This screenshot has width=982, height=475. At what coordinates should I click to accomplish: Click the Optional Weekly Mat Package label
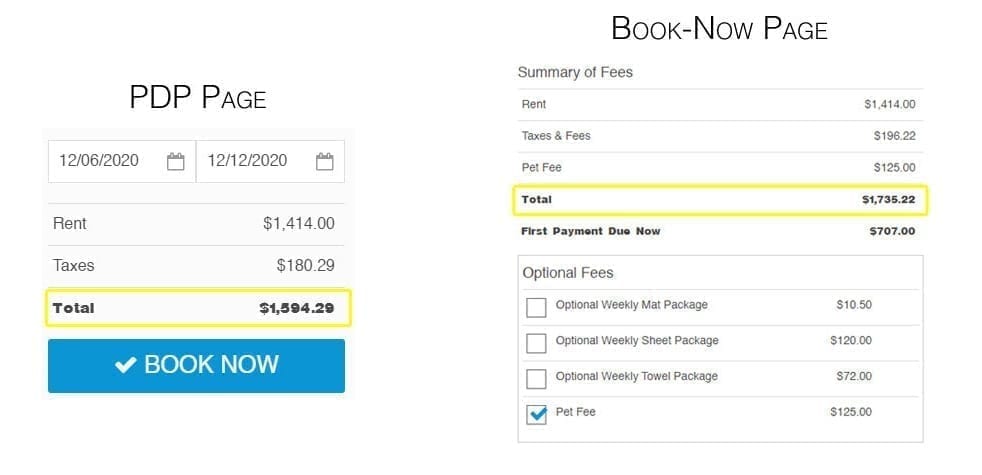(631, 305)
